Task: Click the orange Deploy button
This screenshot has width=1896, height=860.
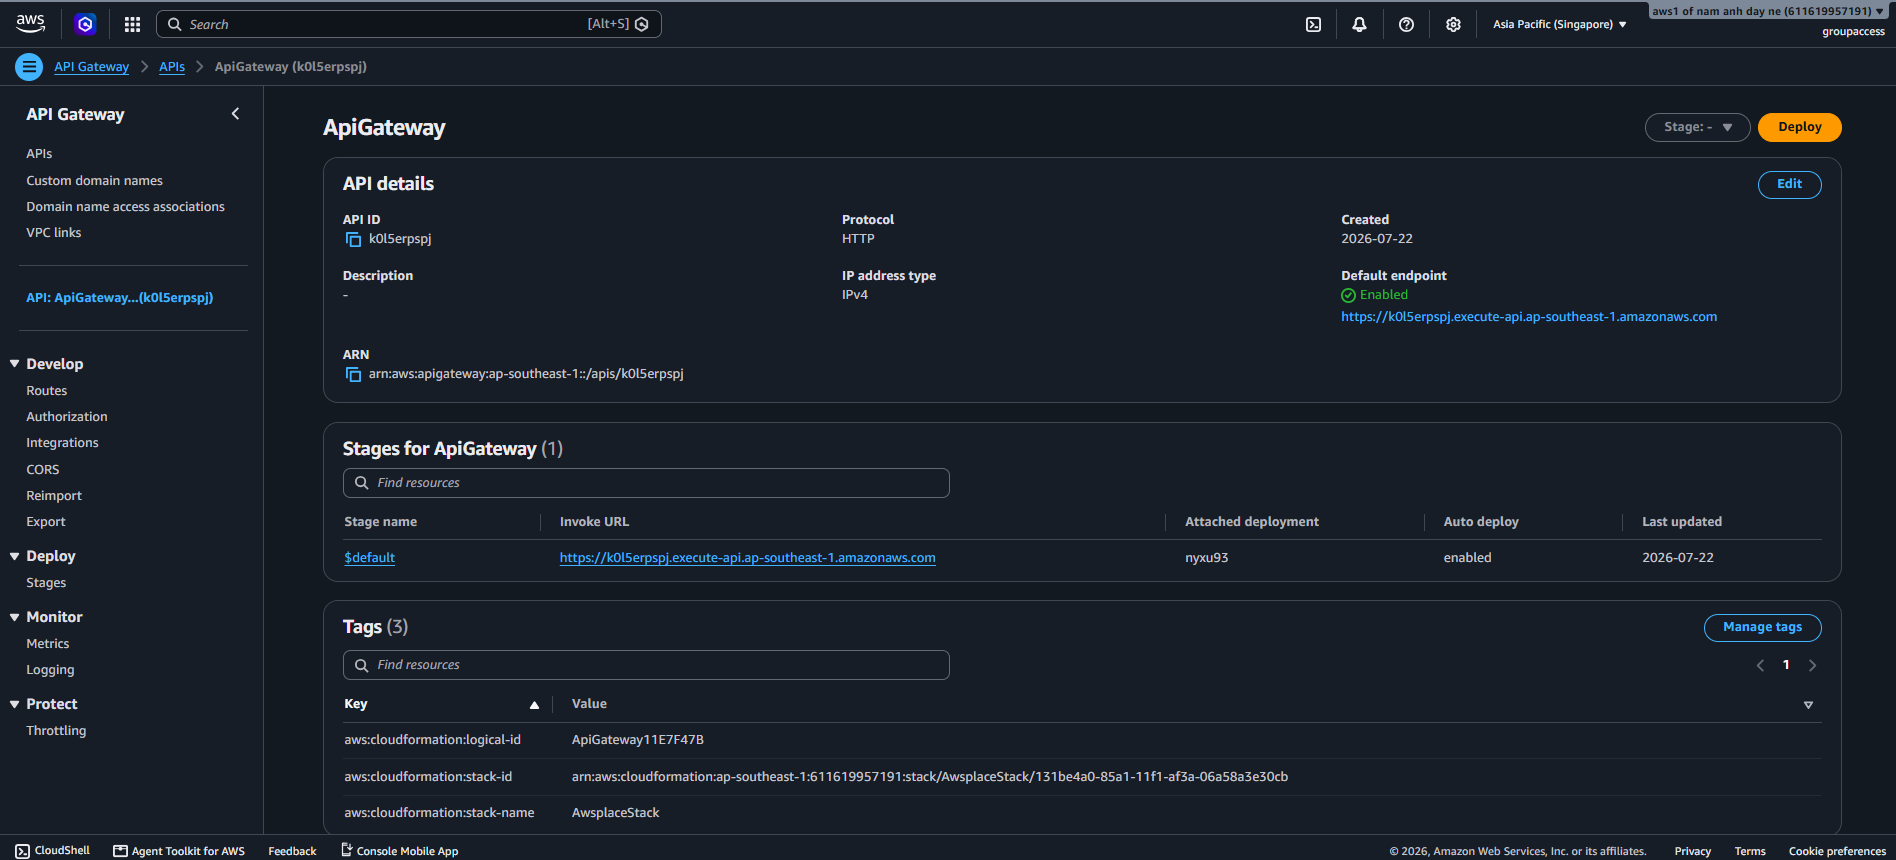Action: [1799, 127]
